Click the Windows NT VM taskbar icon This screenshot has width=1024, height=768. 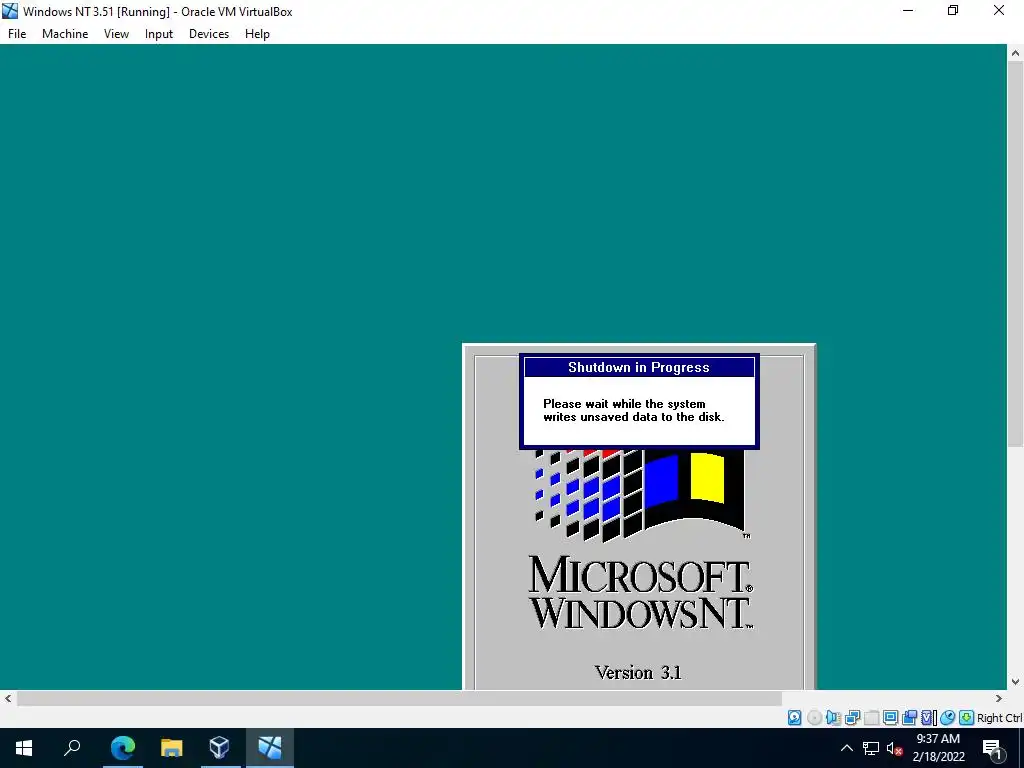pyautogui.click(x=270, y=748)
